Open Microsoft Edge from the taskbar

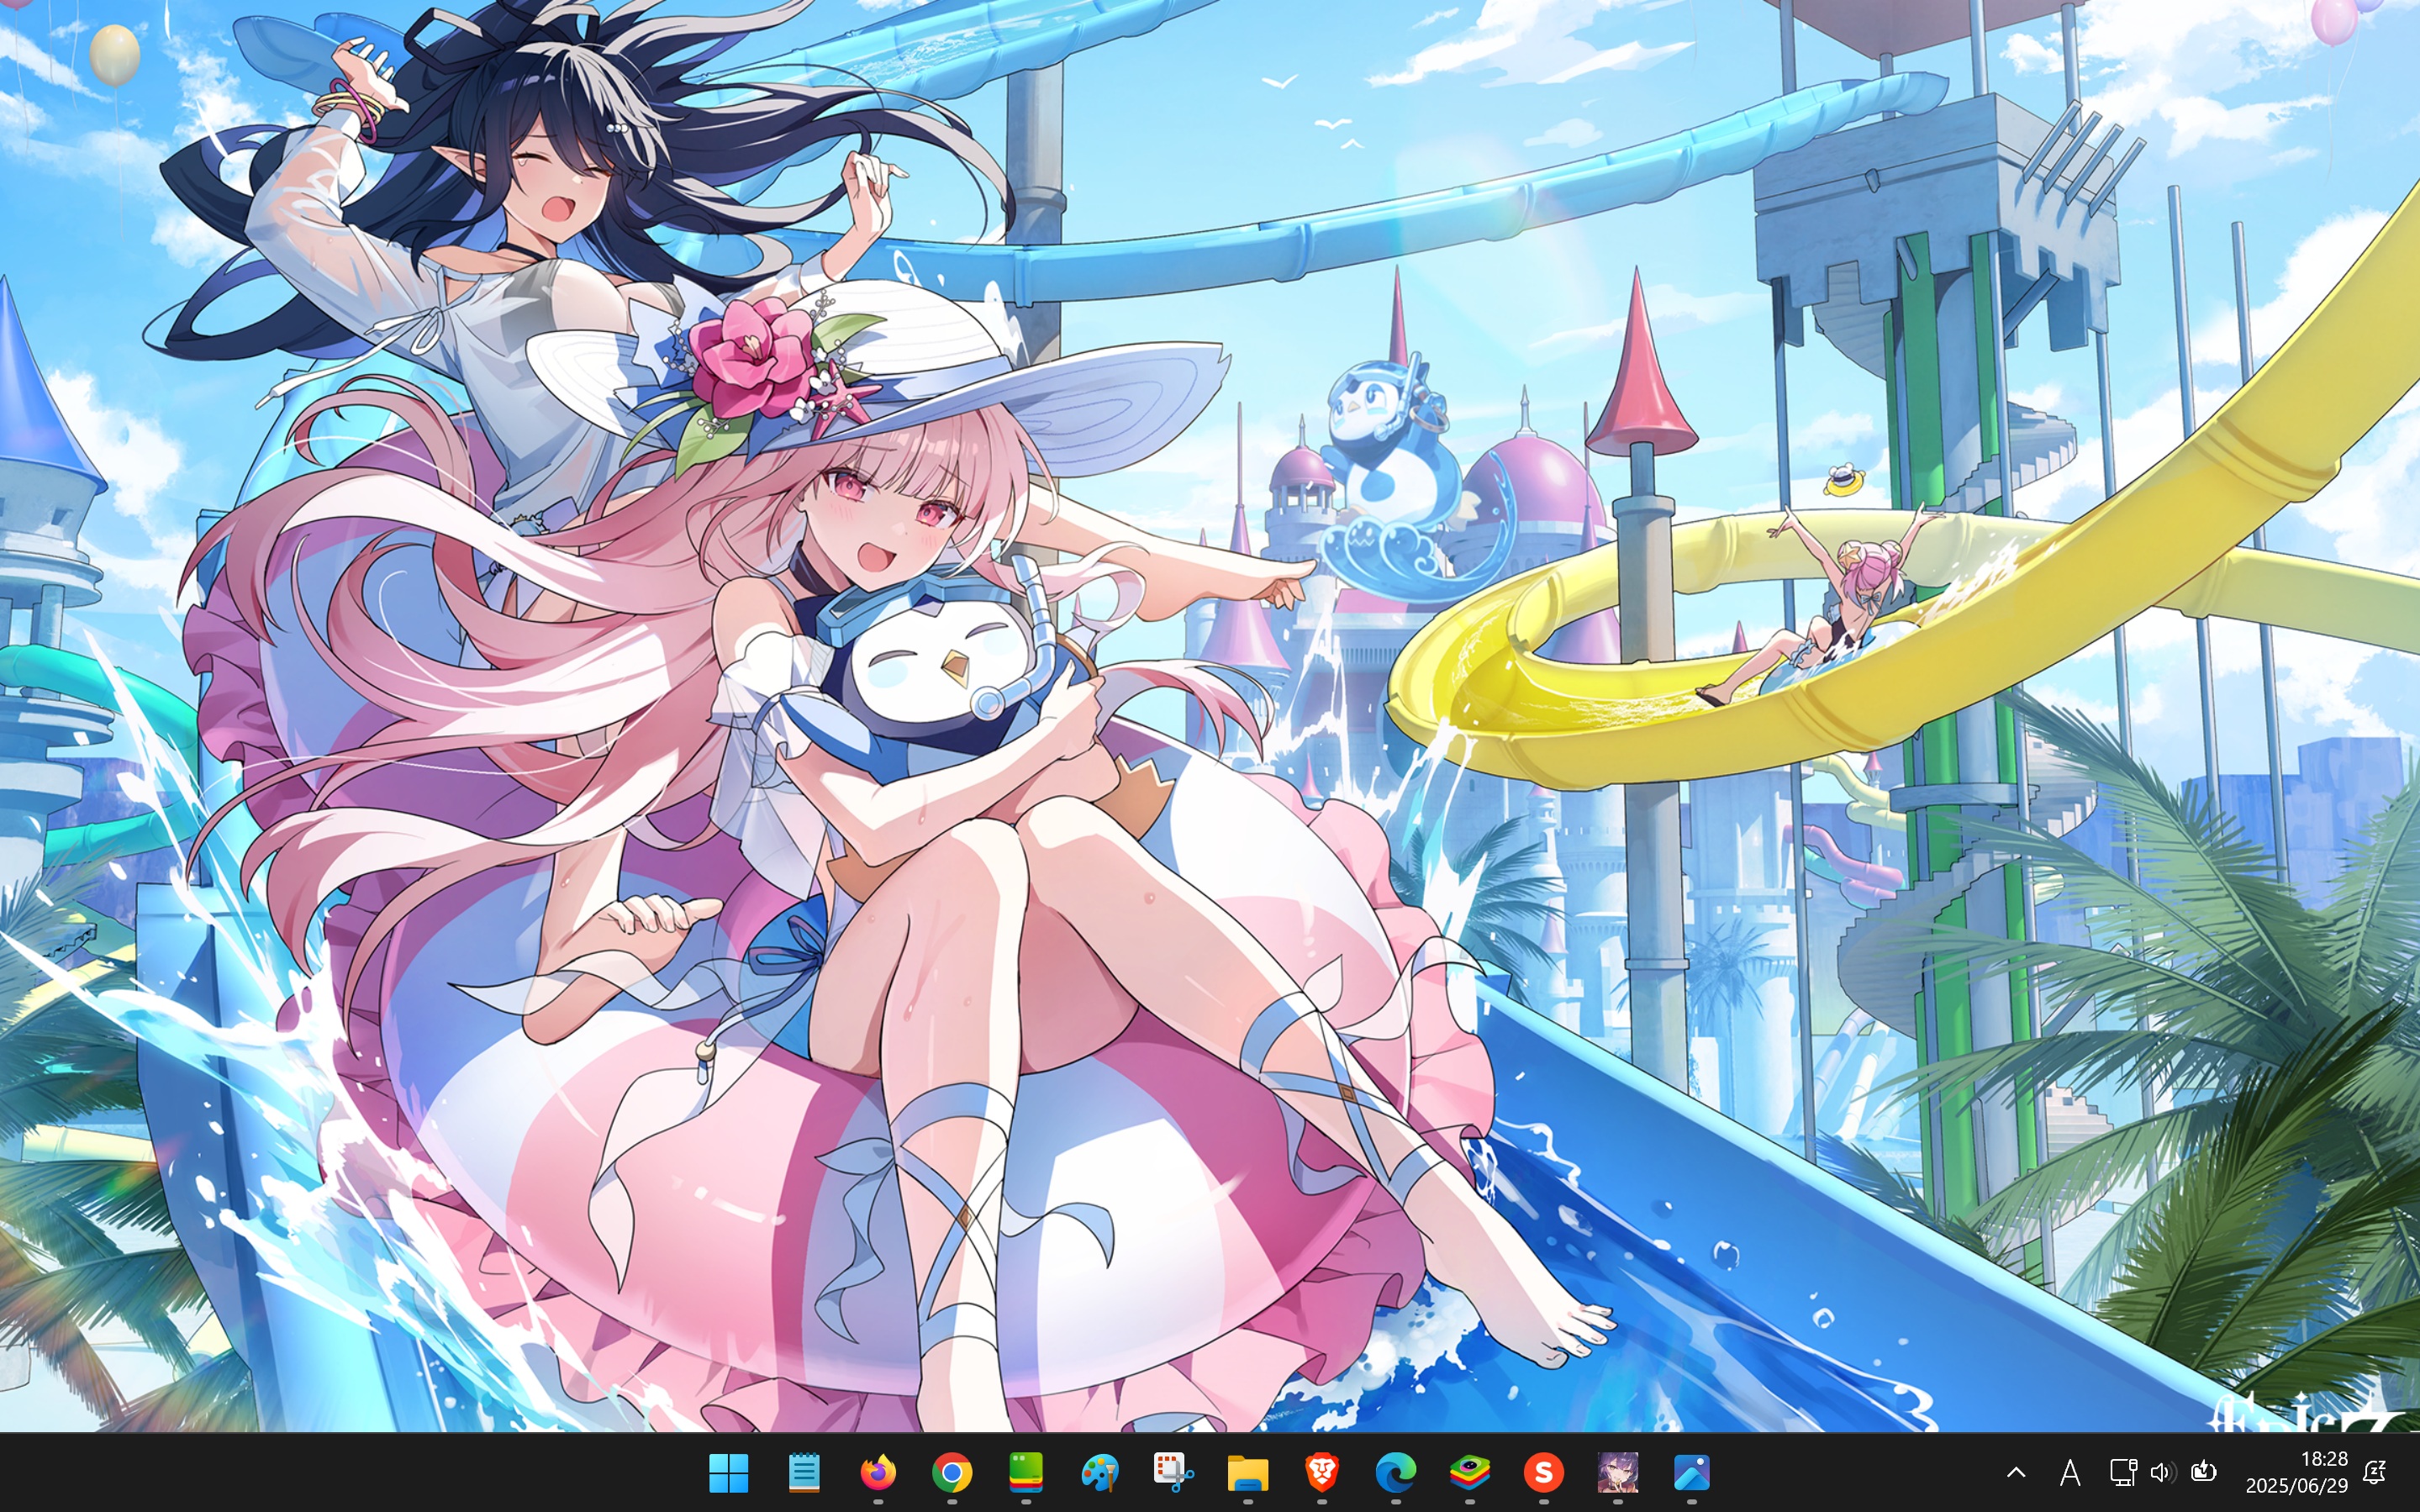pos(1396,1472)
